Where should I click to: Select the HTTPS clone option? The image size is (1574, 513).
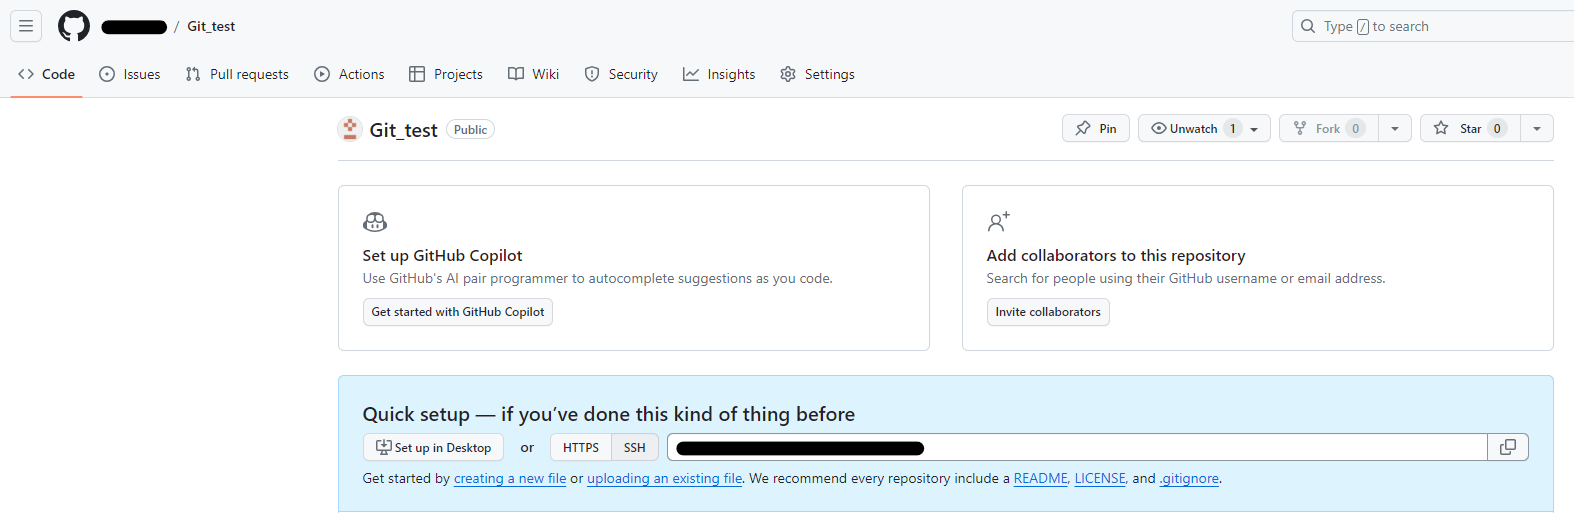[x=581, y=447]
